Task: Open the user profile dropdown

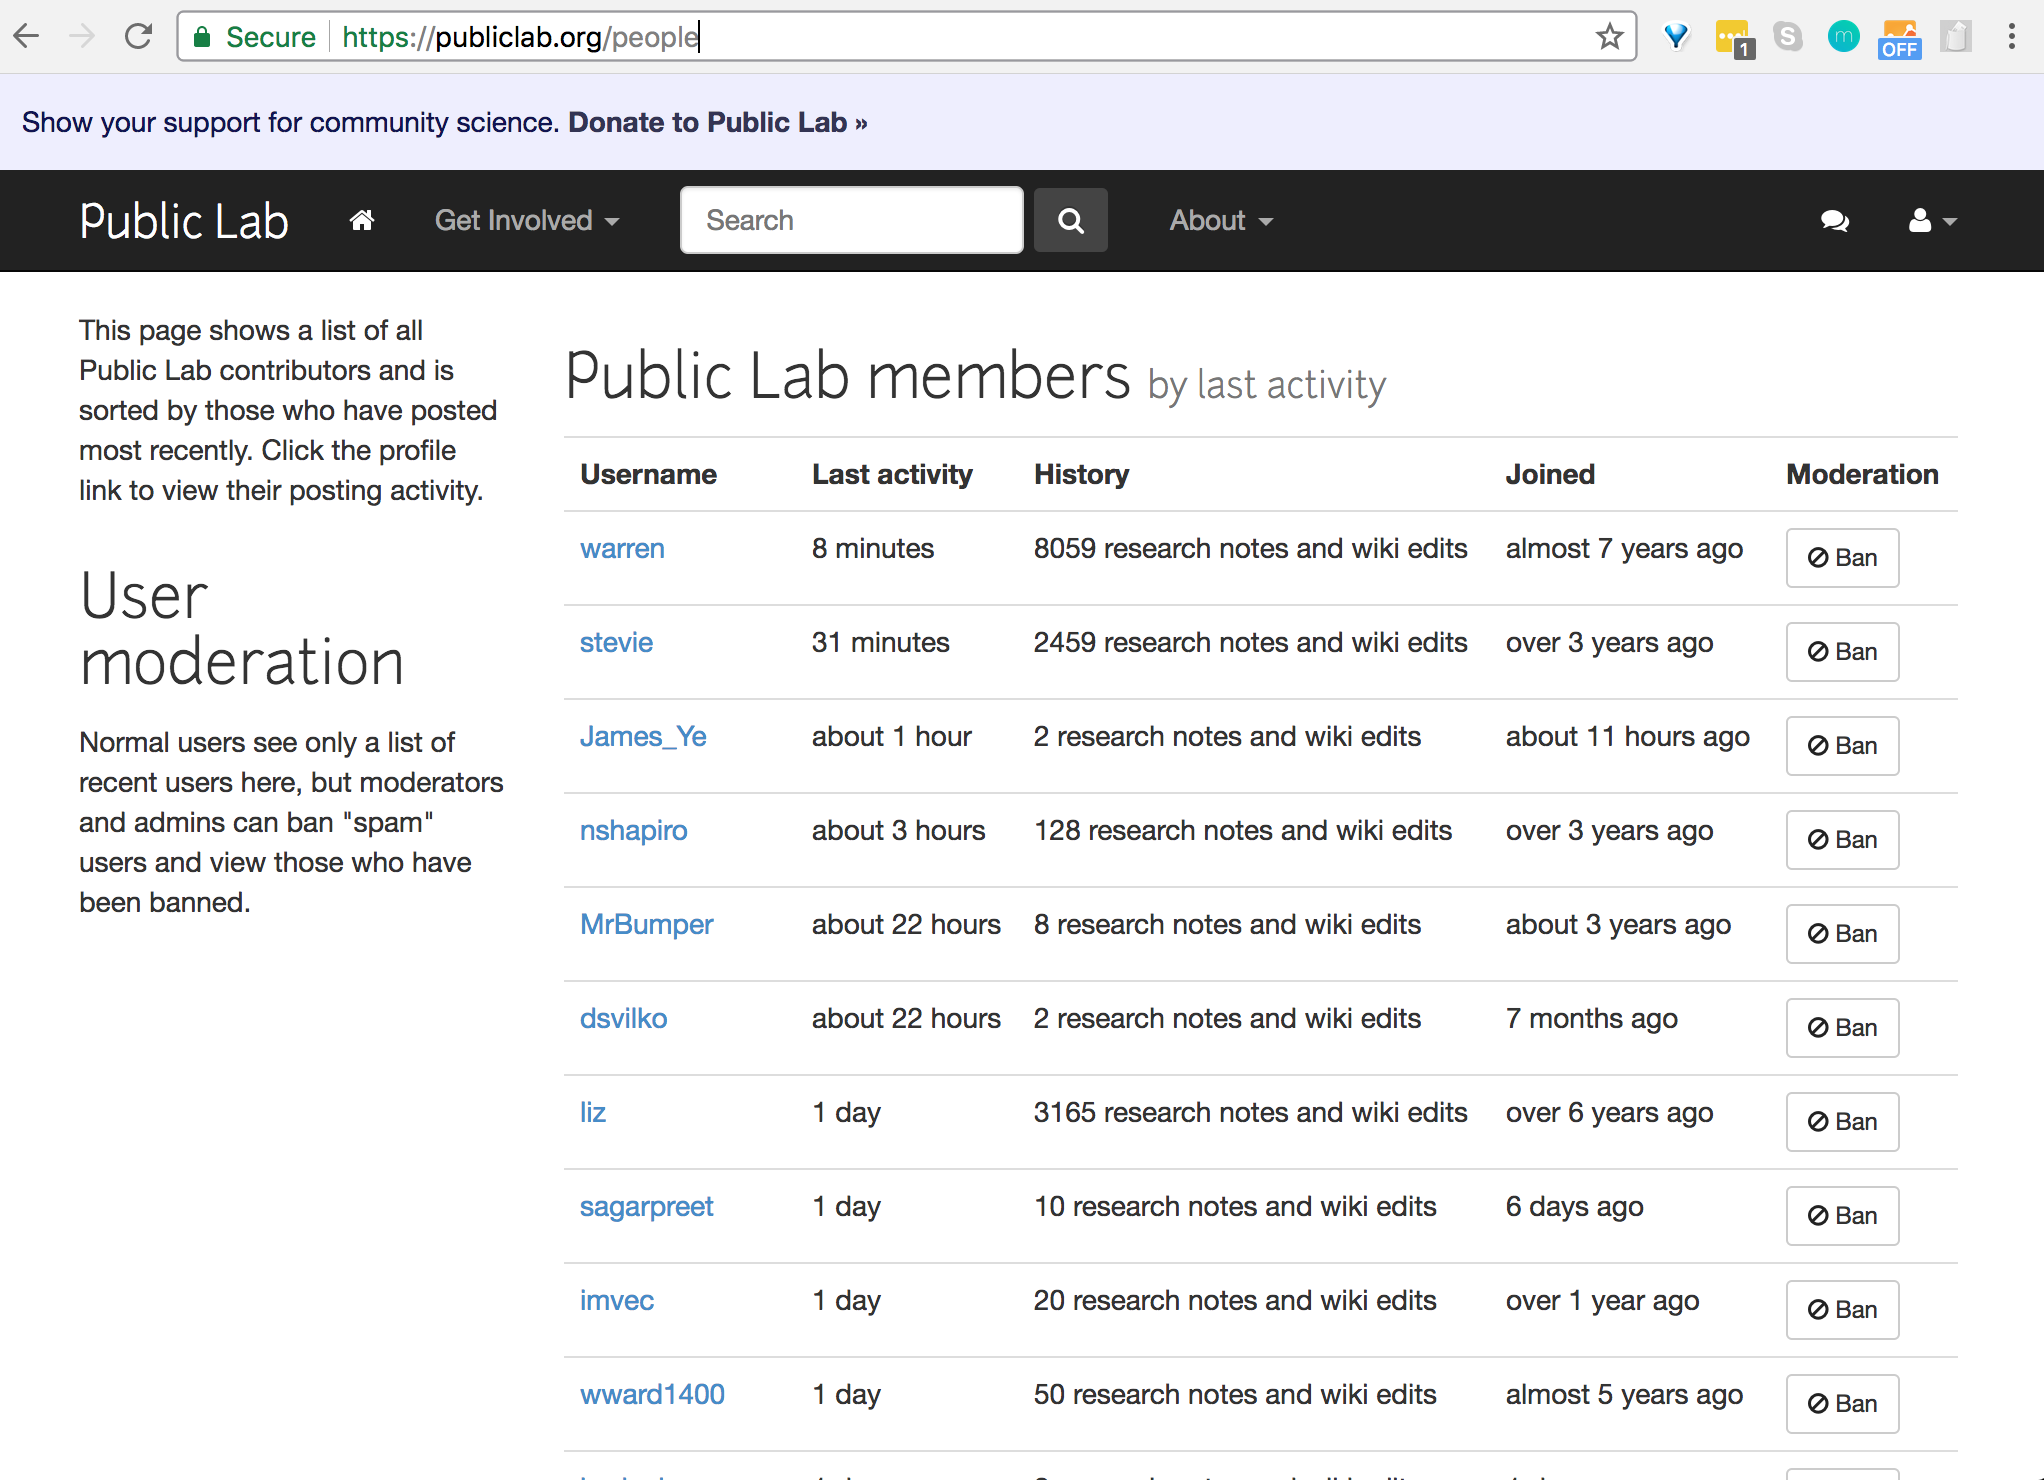Action: (x=1931, y=220)
